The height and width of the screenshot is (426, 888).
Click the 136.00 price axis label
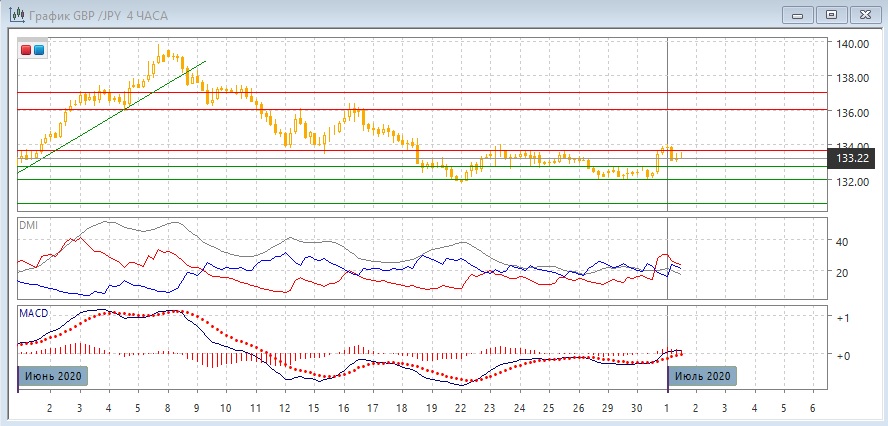(x=852, y=113)
